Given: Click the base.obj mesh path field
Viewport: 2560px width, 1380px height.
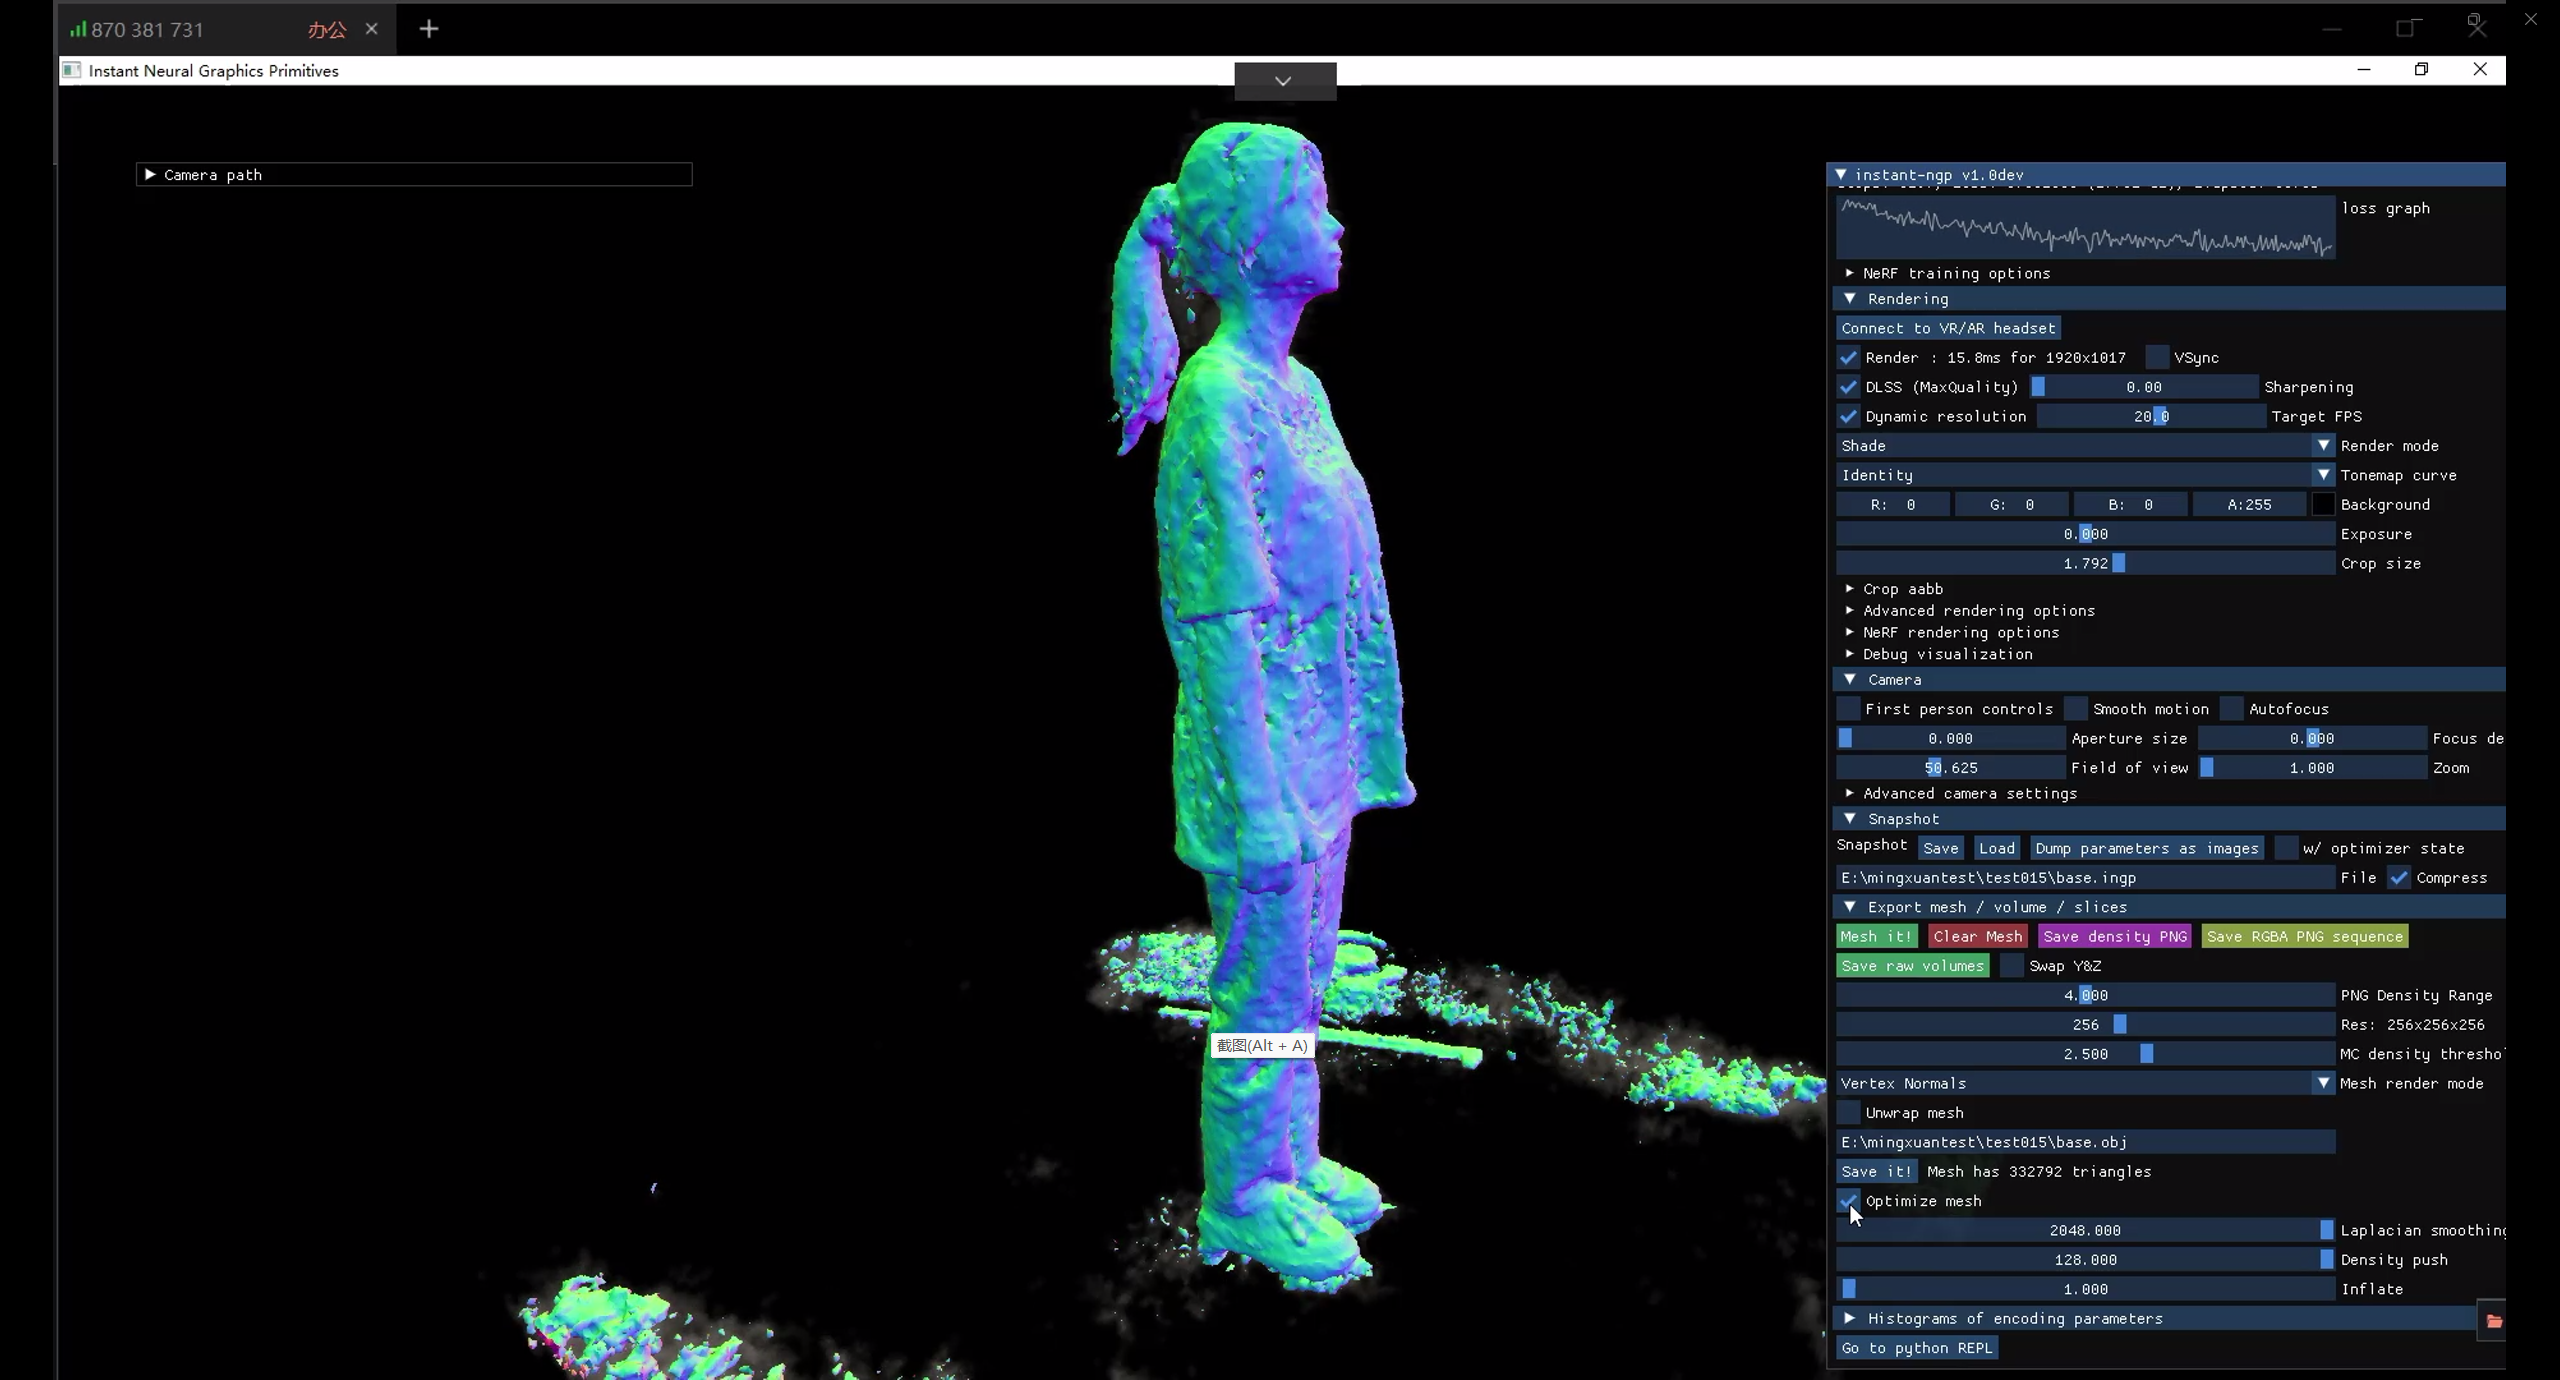Looking at the screenshot, I should click(2085, 1142).
